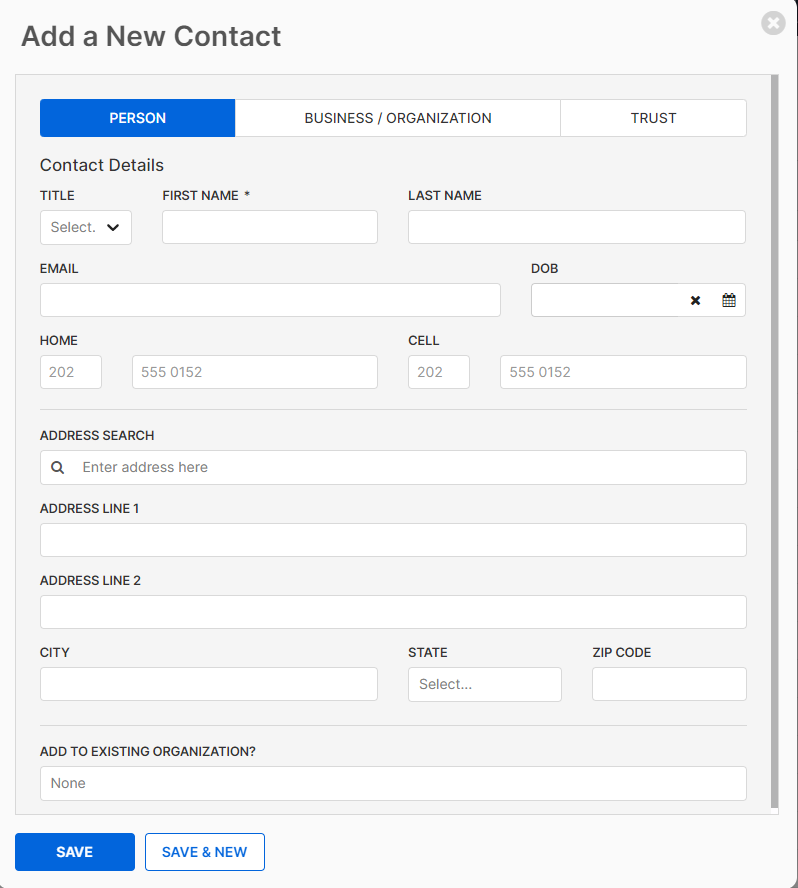Focus the First Name input field

270,227
